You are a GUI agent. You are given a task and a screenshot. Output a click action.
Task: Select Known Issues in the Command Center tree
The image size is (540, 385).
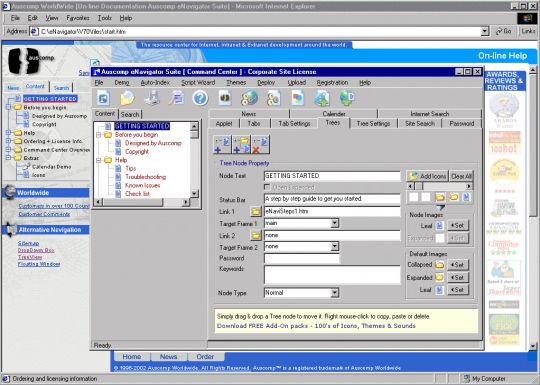coord(143,185)
